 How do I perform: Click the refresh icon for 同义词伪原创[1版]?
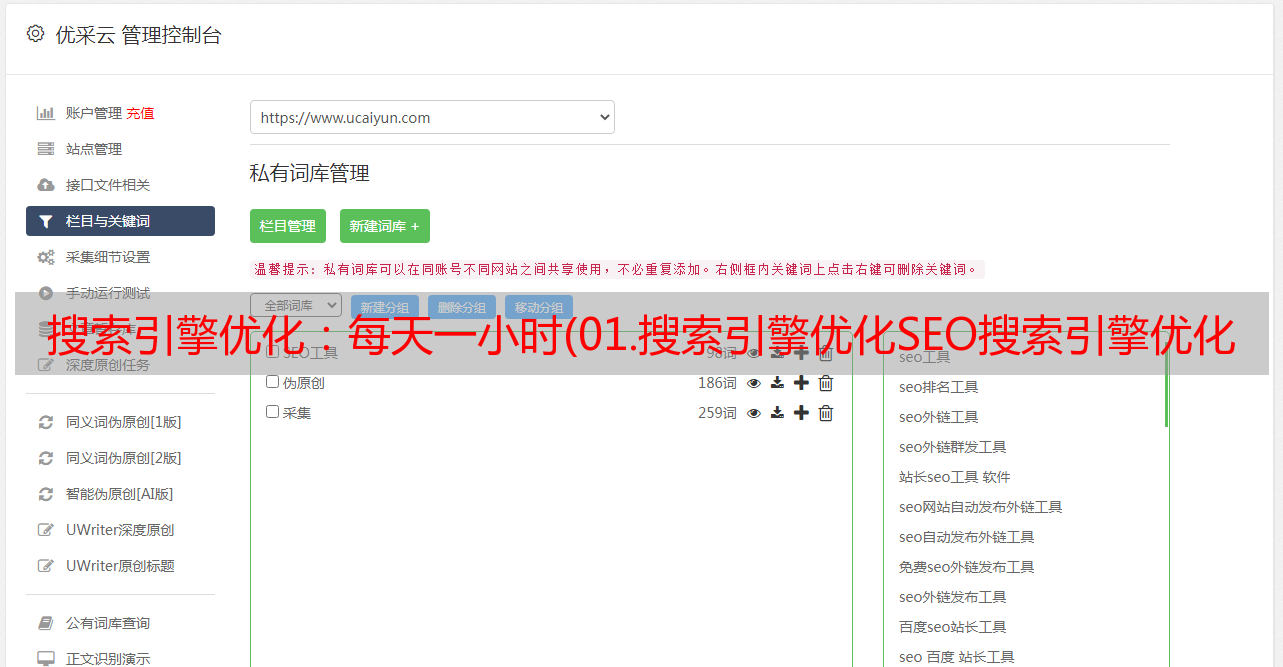[46, 422]
